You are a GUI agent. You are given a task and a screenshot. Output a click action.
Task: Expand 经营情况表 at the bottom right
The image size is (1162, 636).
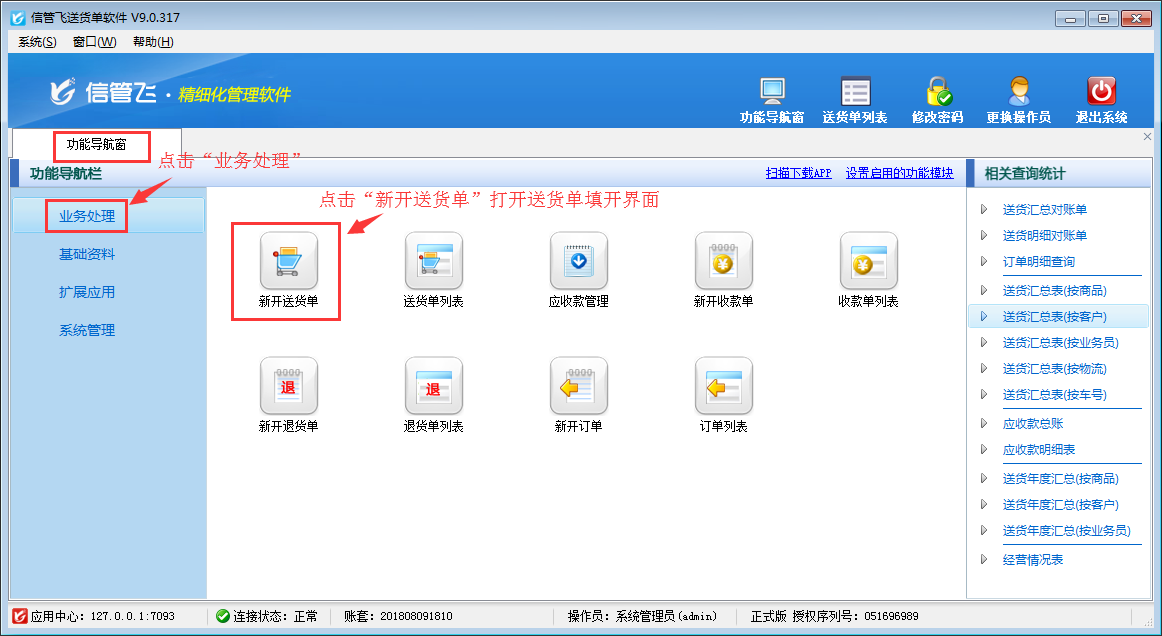1028,561
